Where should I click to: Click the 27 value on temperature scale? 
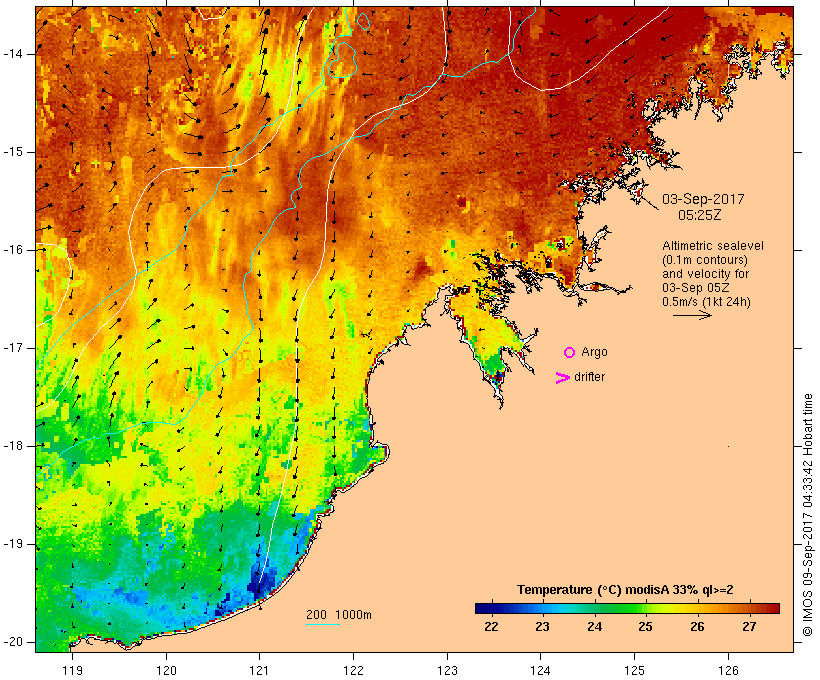coord(749,627)
